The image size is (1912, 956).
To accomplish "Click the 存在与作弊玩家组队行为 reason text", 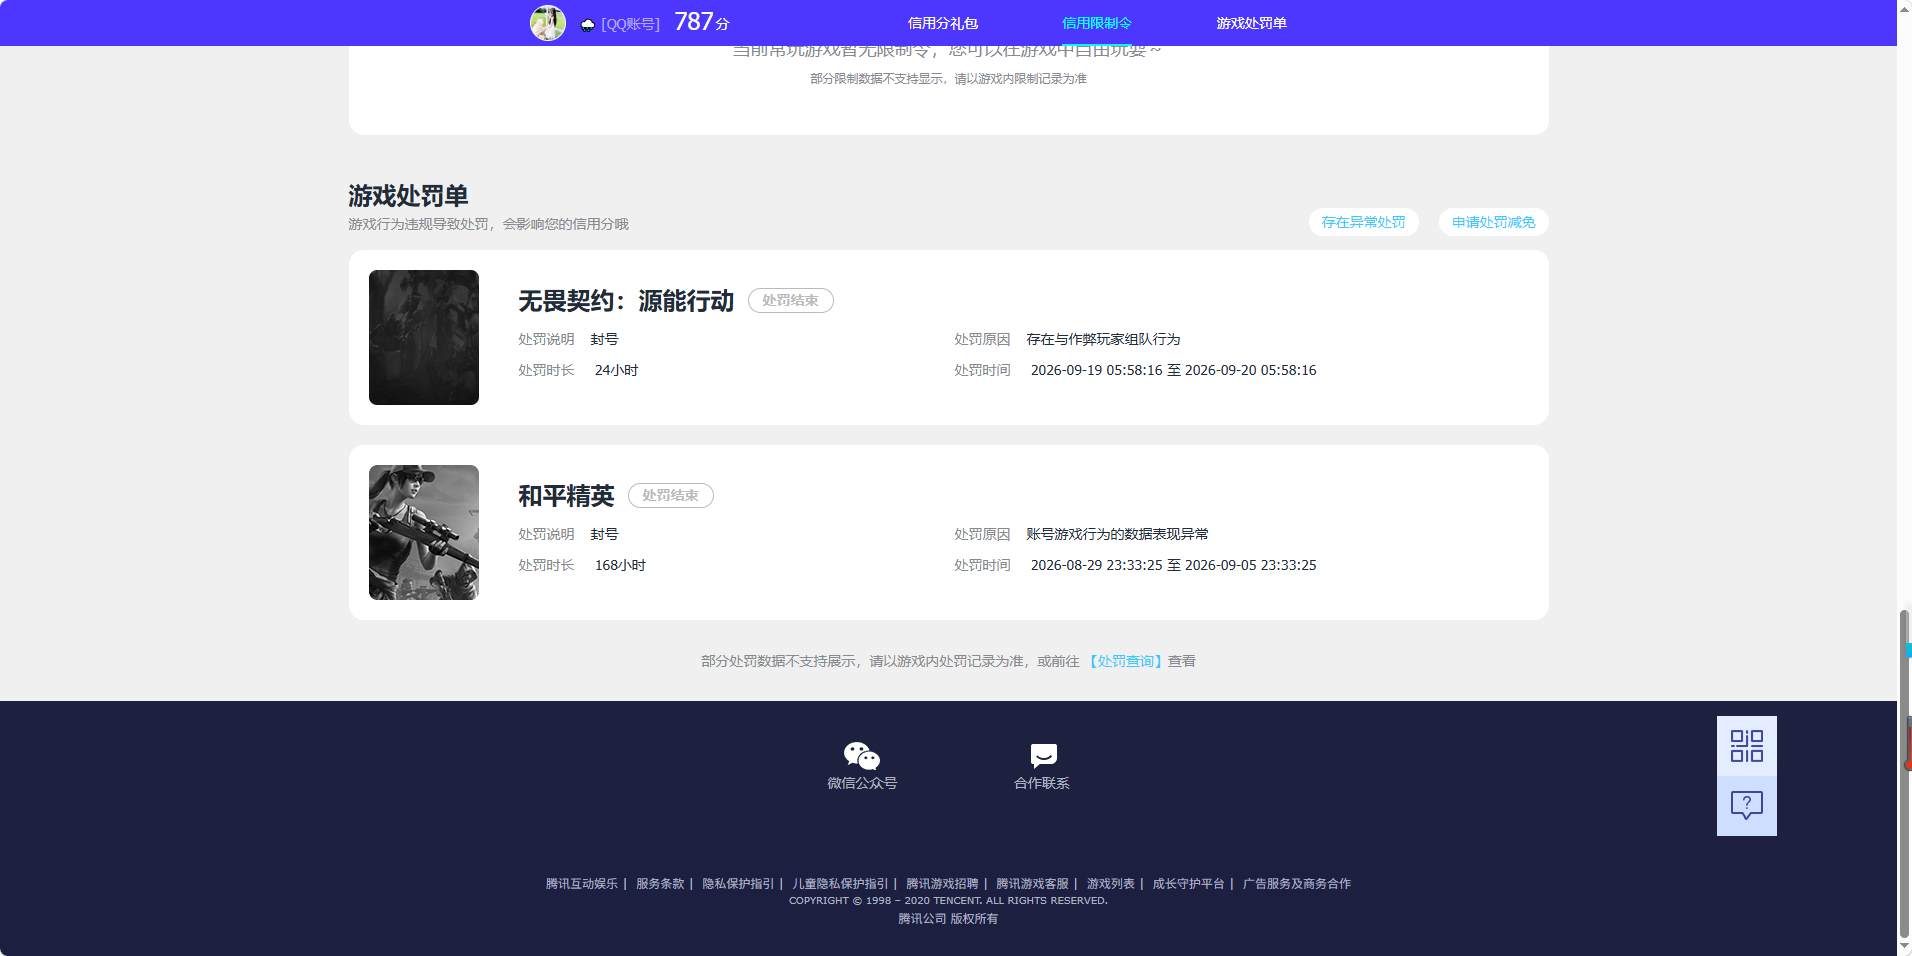I will 1103,339.
